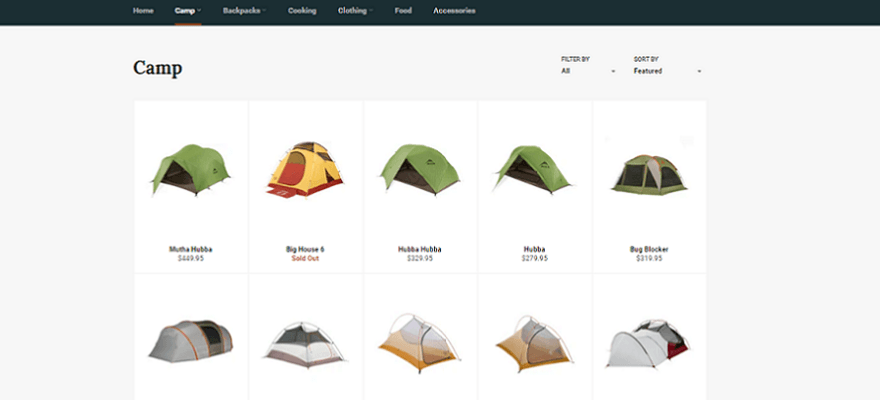880x400 pixels.
Task: Select Accessories in the navigation bar
Action: click(454, 11)
